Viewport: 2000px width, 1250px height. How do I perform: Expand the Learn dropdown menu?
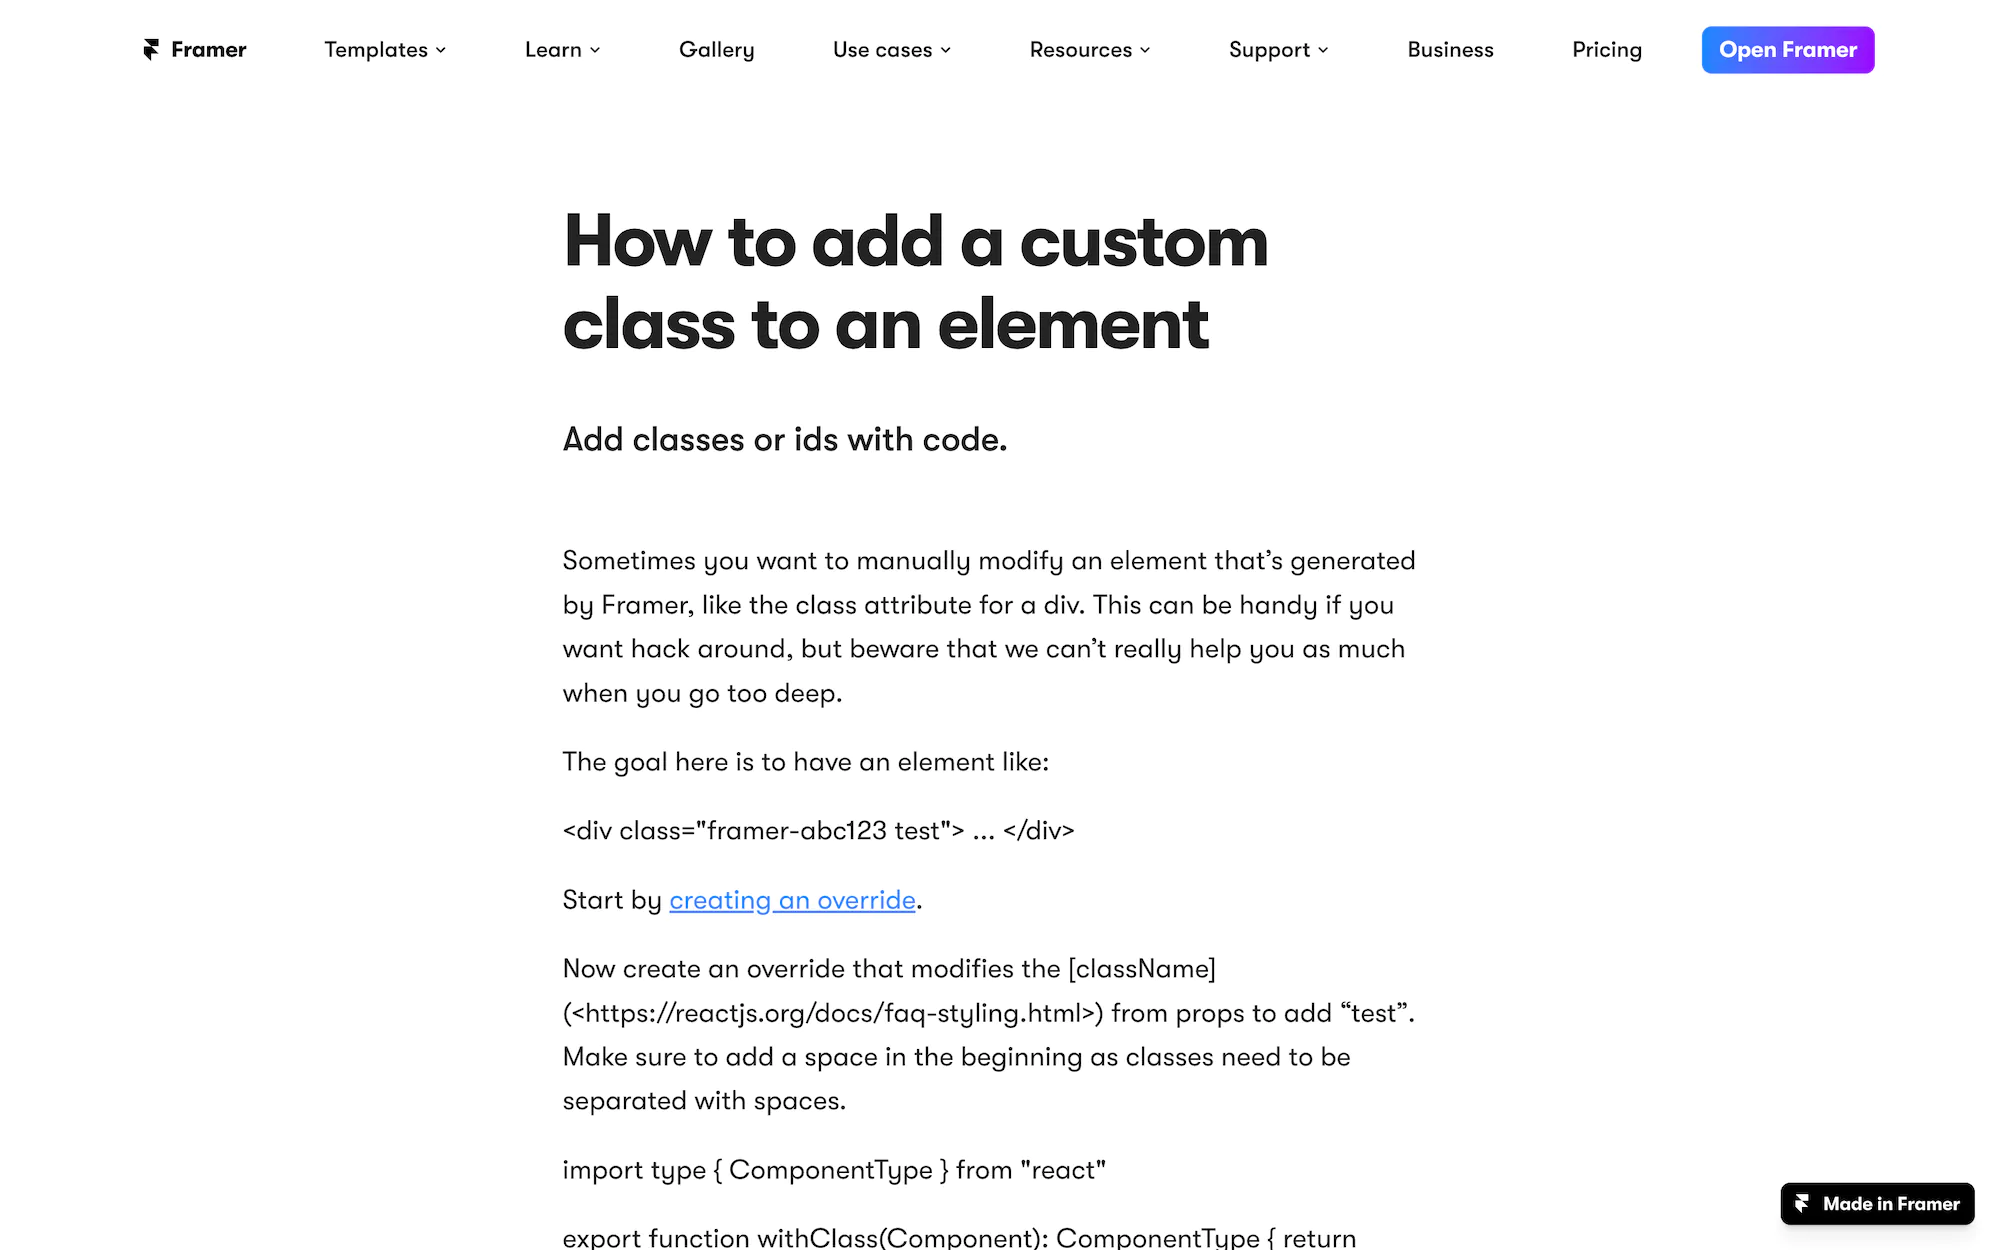tap(562, 49)
